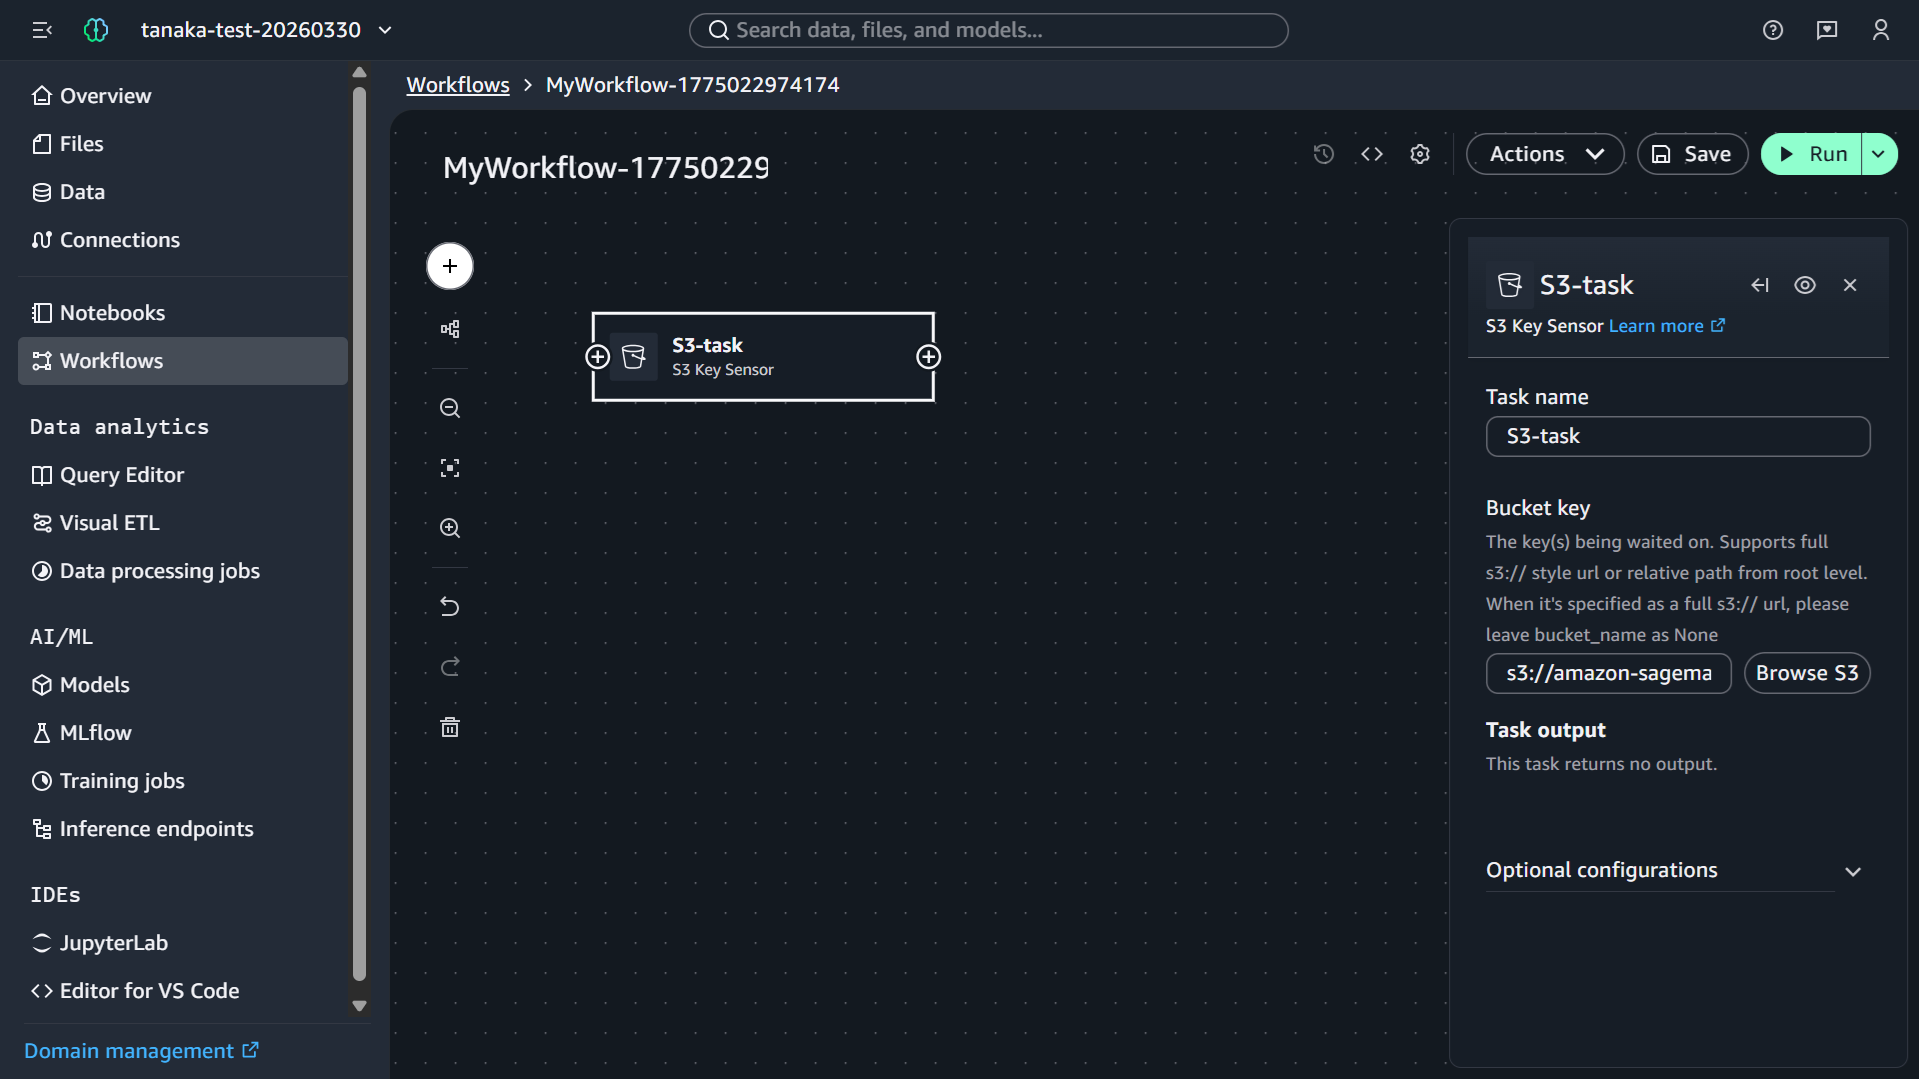Expand Optional configurations

pyautogui.click(x=1673, y=871)
